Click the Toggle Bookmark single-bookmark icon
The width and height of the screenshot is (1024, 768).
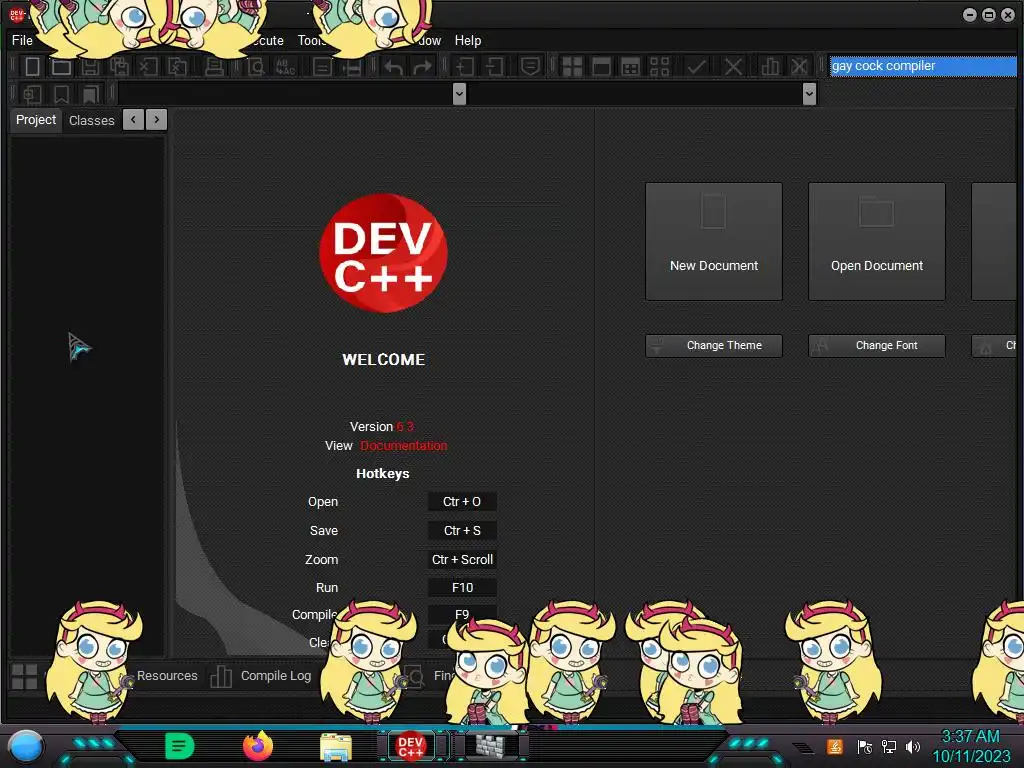pyautogui.click(x=61, y=95)
